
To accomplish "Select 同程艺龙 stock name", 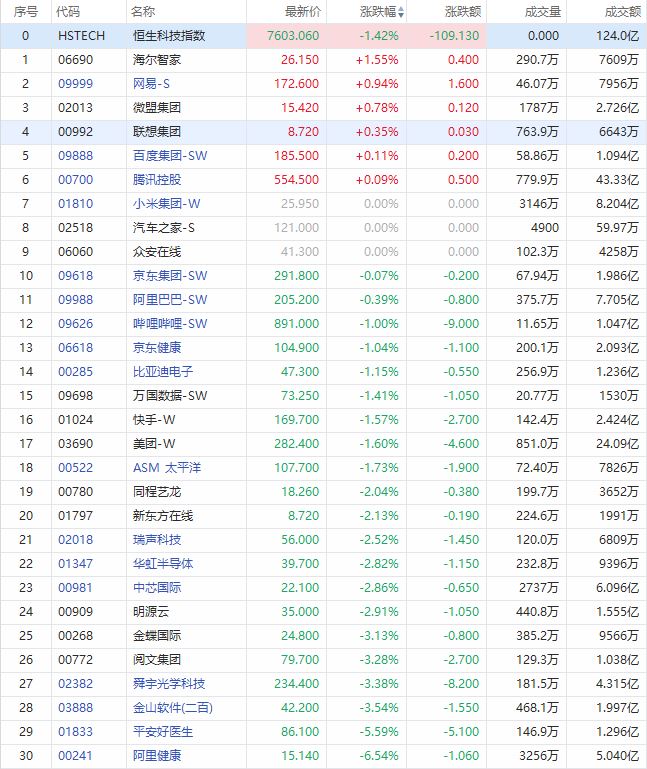I will (x=157, y=492).
